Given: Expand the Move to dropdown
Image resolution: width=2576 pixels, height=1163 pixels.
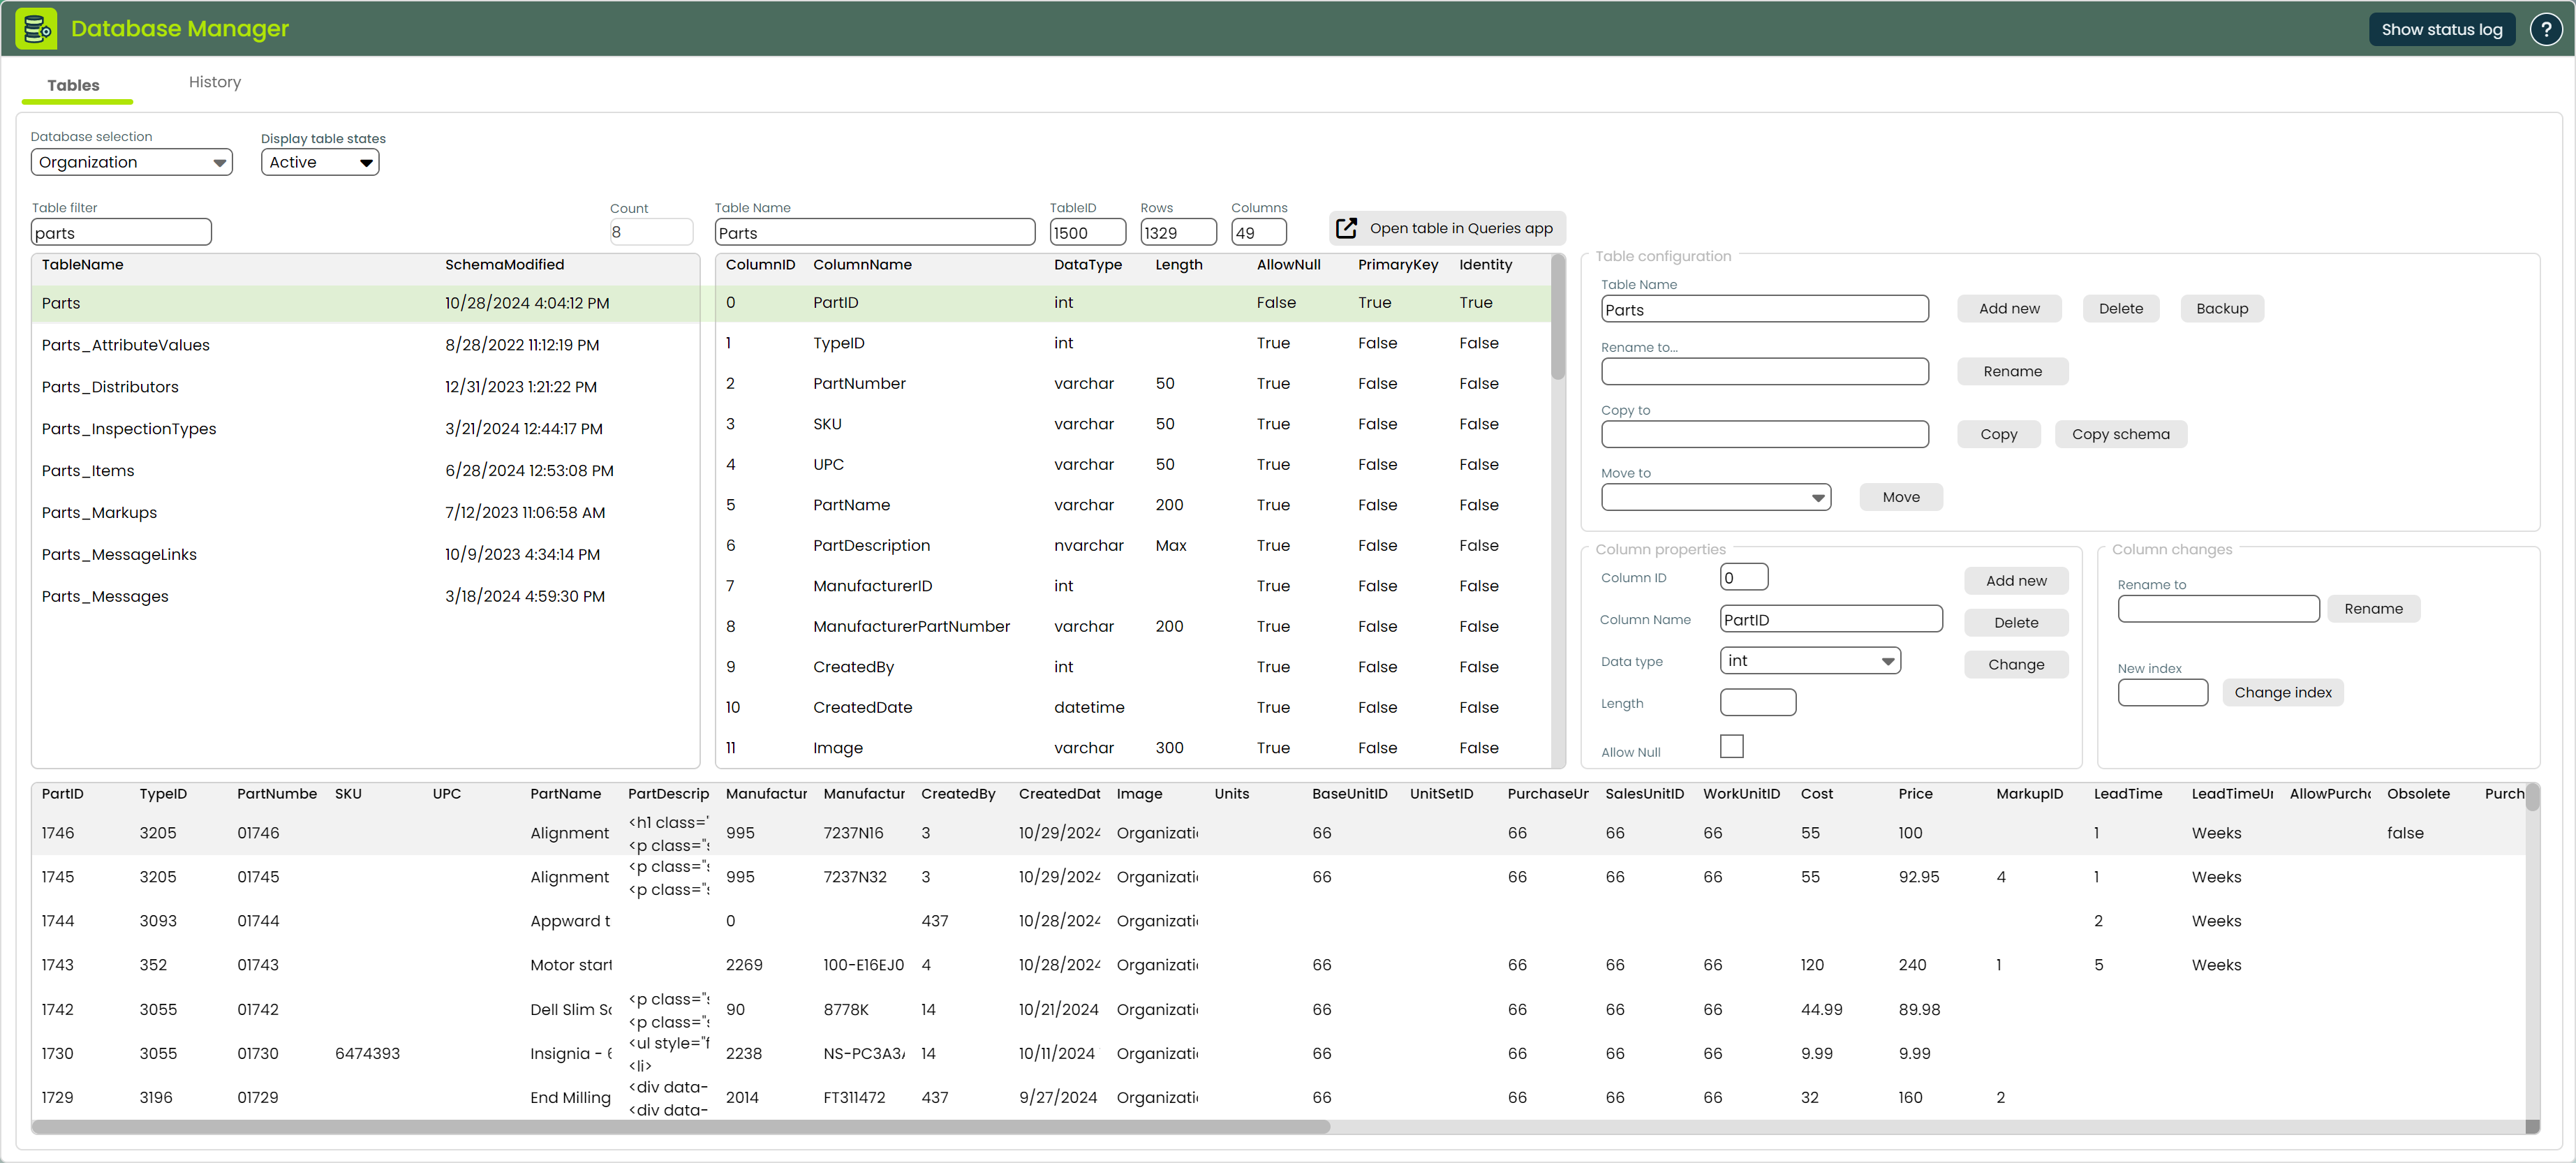Looking at the screenshot, I should pyautogui.click(x=1716, y=497).
